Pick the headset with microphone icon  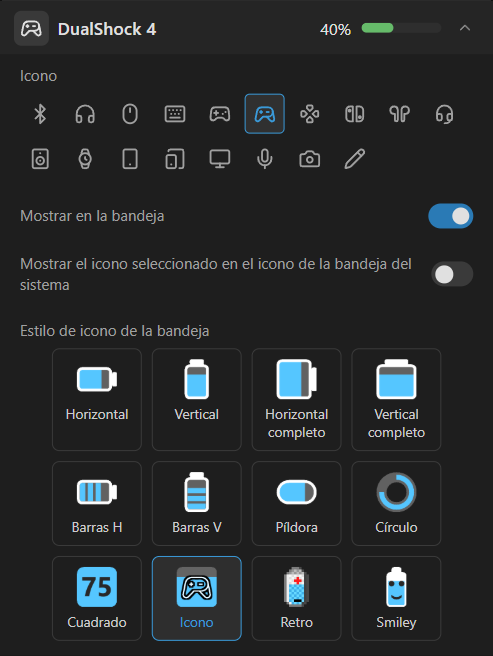coord(444,114)
